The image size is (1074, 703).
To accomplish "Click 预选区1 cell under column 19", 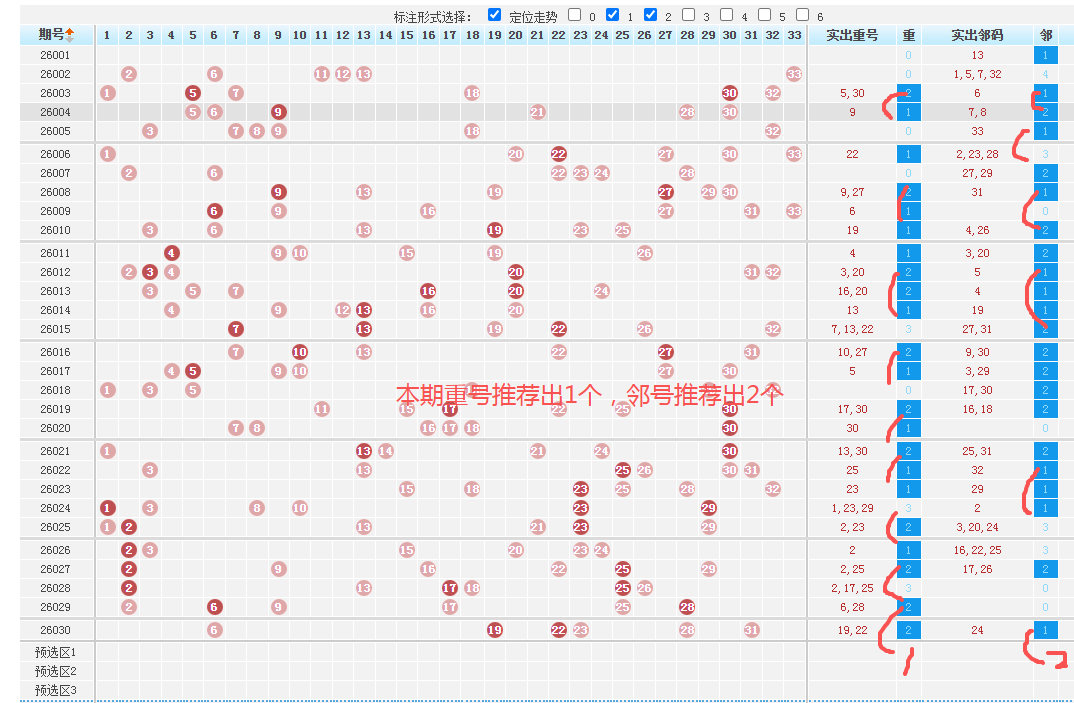I will pos(494,652).
